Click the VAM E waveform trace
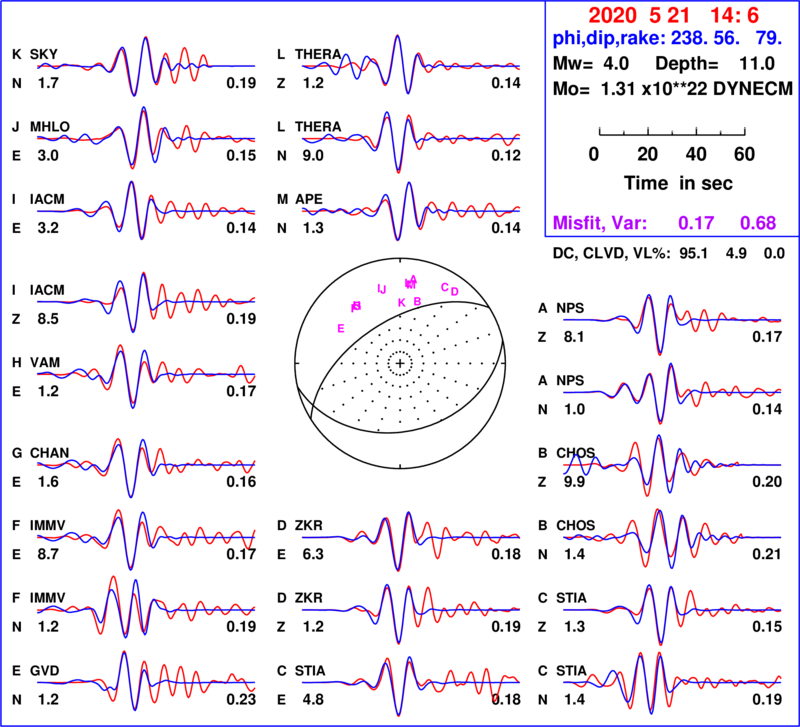800x727 pixels. 146,375
